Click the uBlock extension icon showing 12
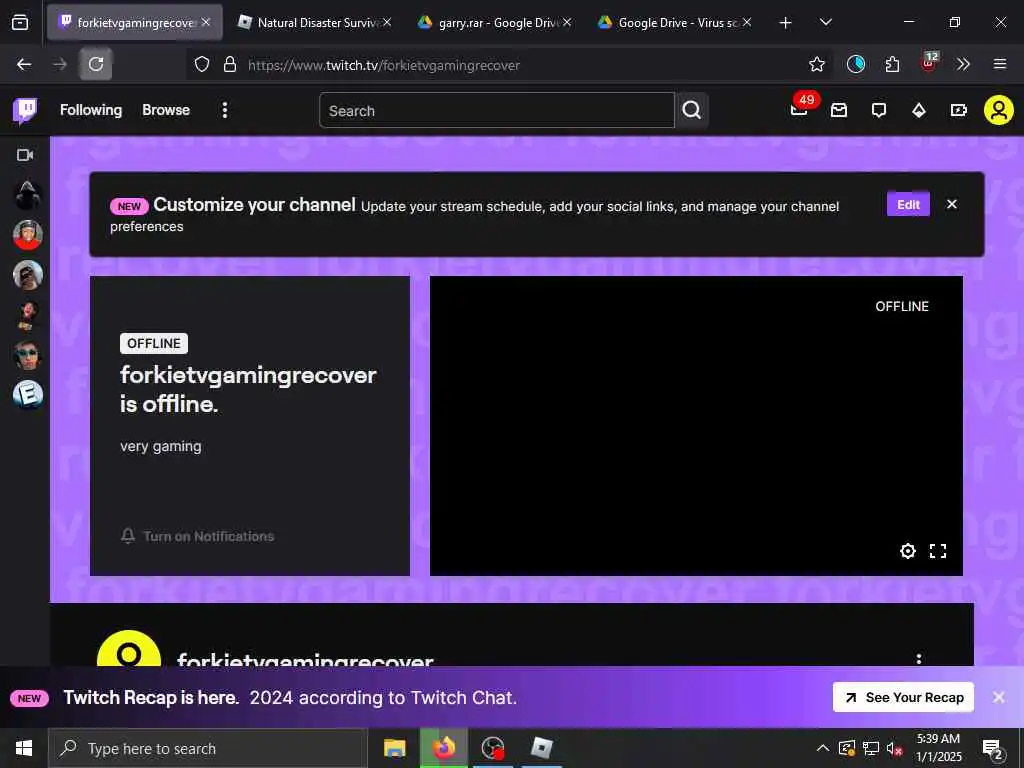Viewport: 1024px width, 768px height. (929, 63)
